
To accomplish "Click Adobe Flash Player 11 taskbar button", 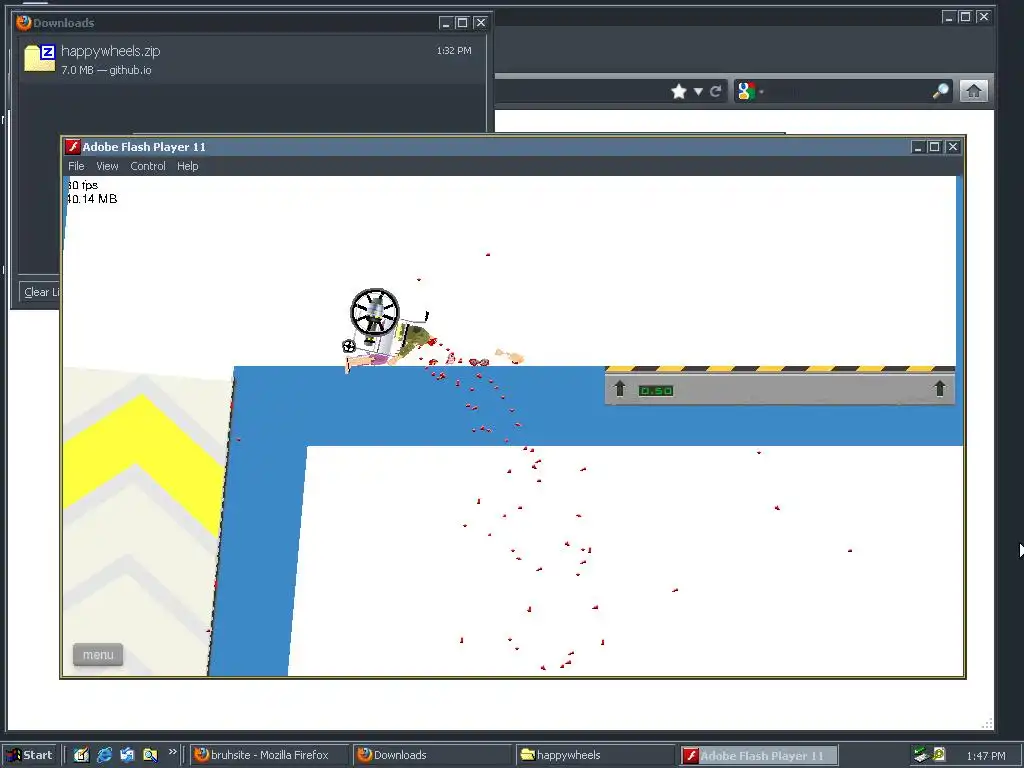I will point(758,756).
